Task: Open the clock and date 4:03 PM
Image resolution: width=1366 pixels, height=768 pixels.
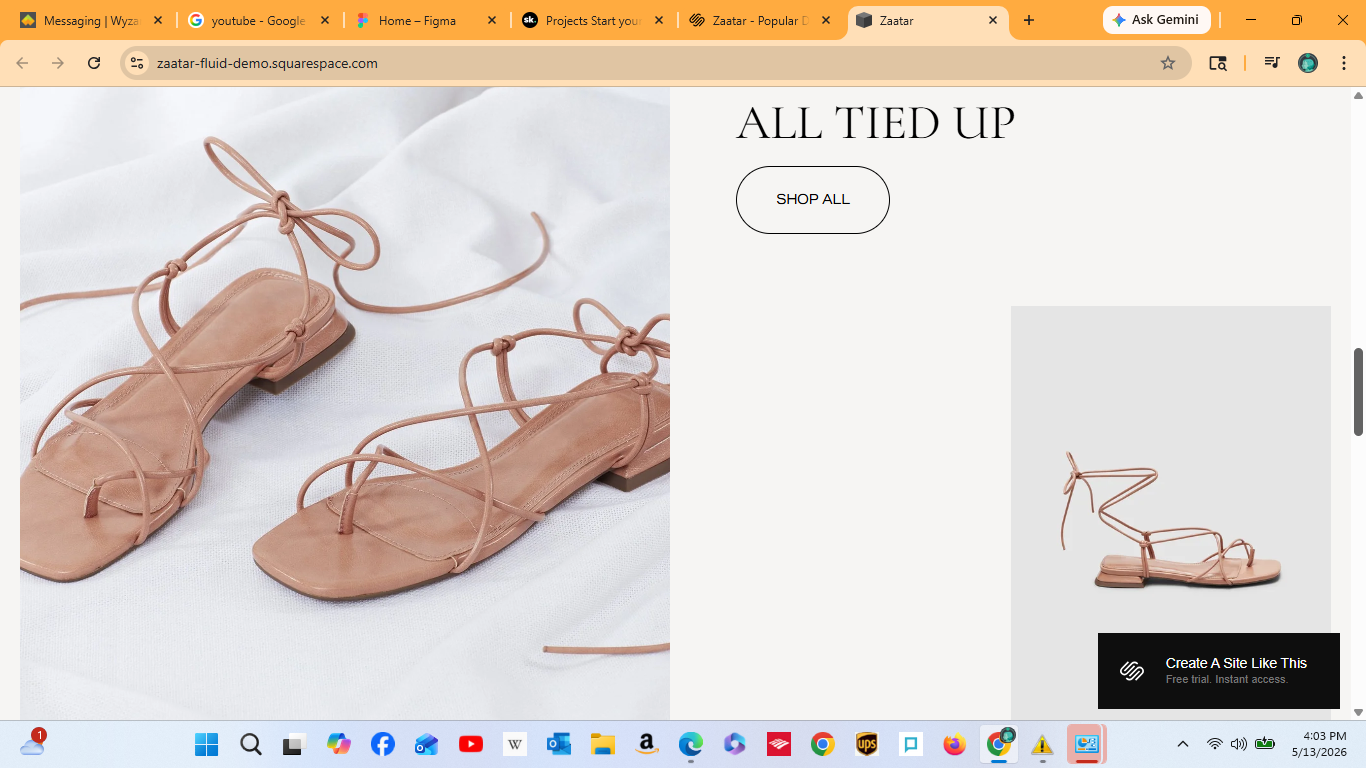Action: pyautogui.click(x=1319, y=743)
